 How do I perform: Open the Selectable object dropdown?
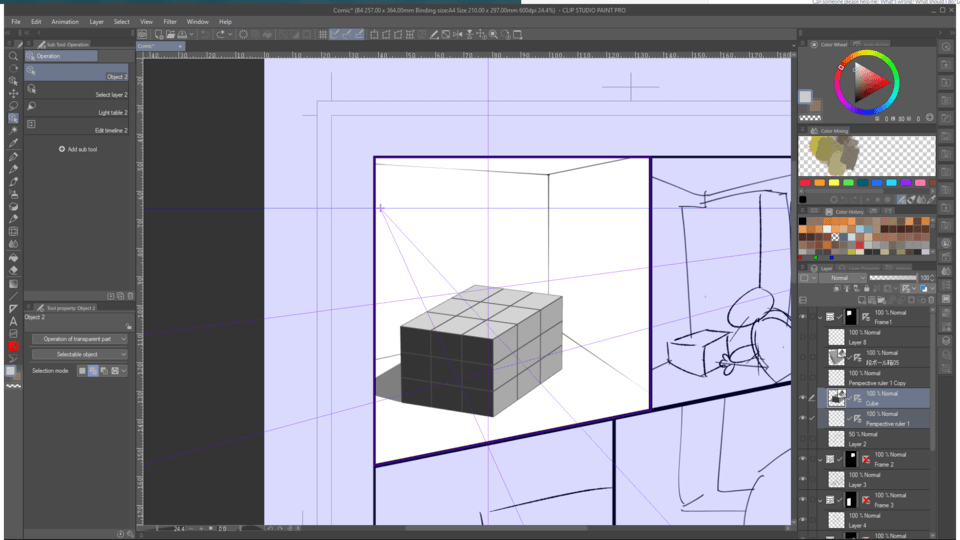[x=80, y=354]
